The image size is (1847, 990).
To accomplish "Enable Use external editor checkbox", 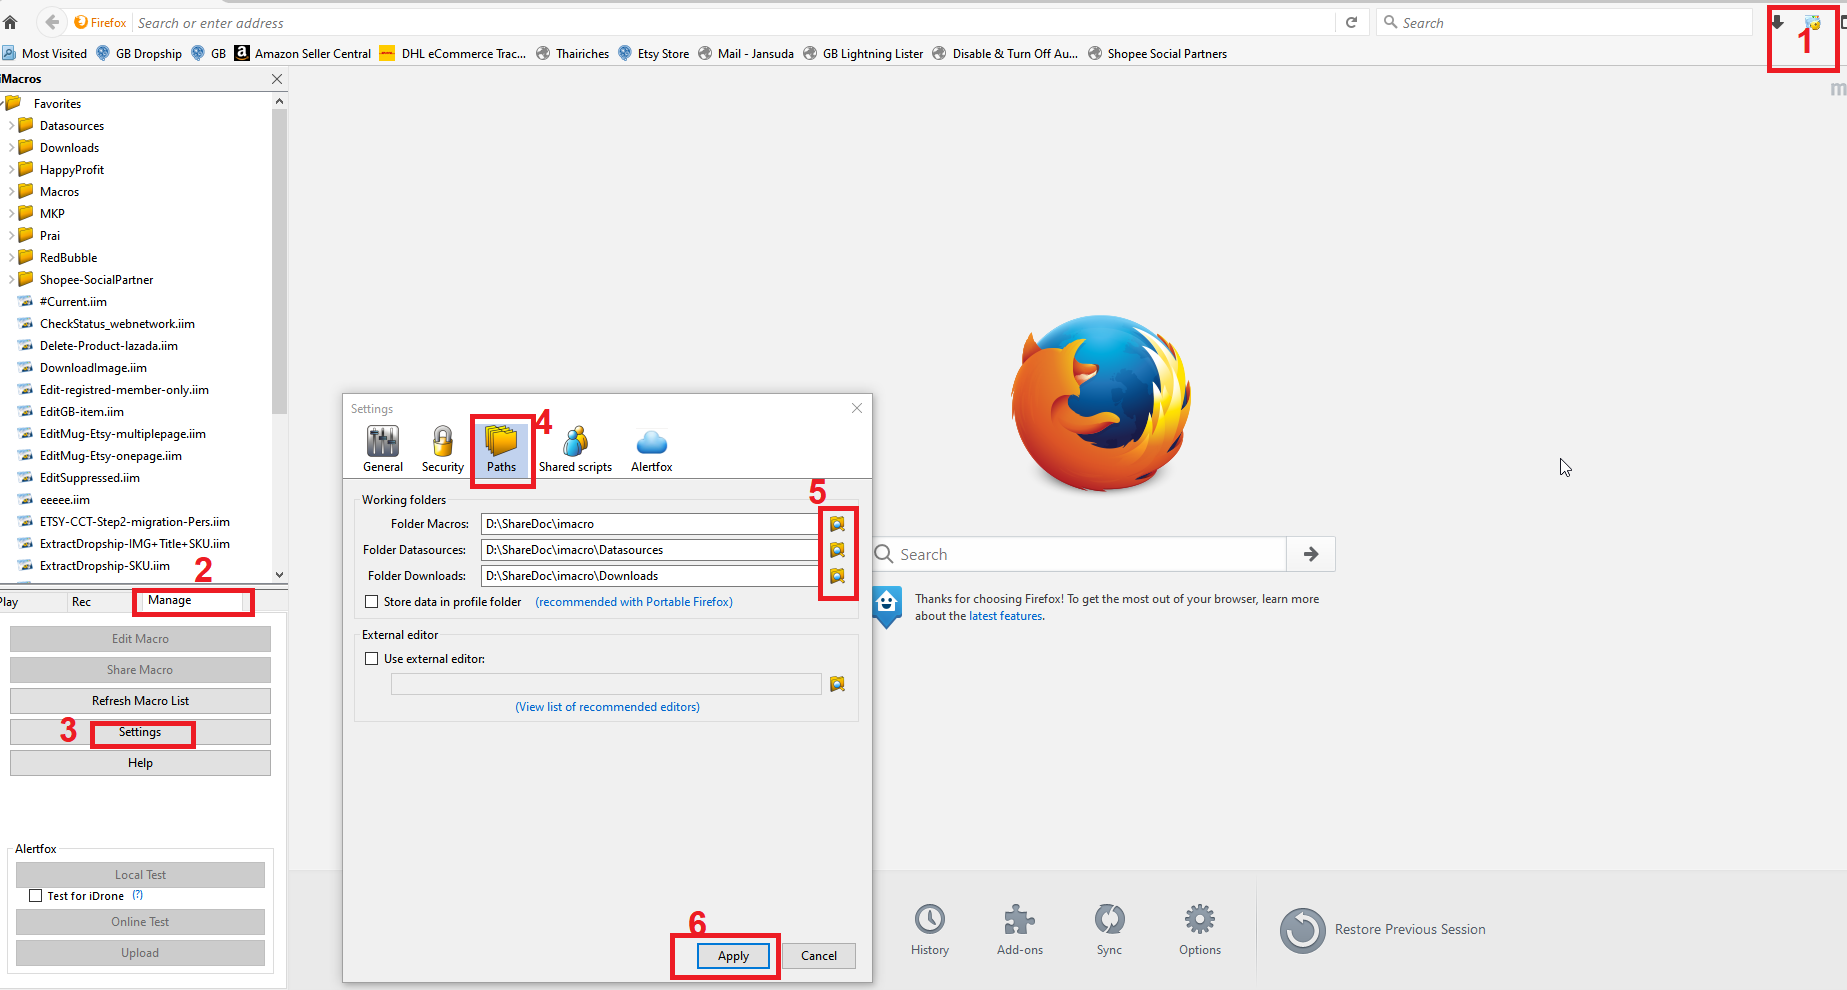I will [x=372, y=659].
